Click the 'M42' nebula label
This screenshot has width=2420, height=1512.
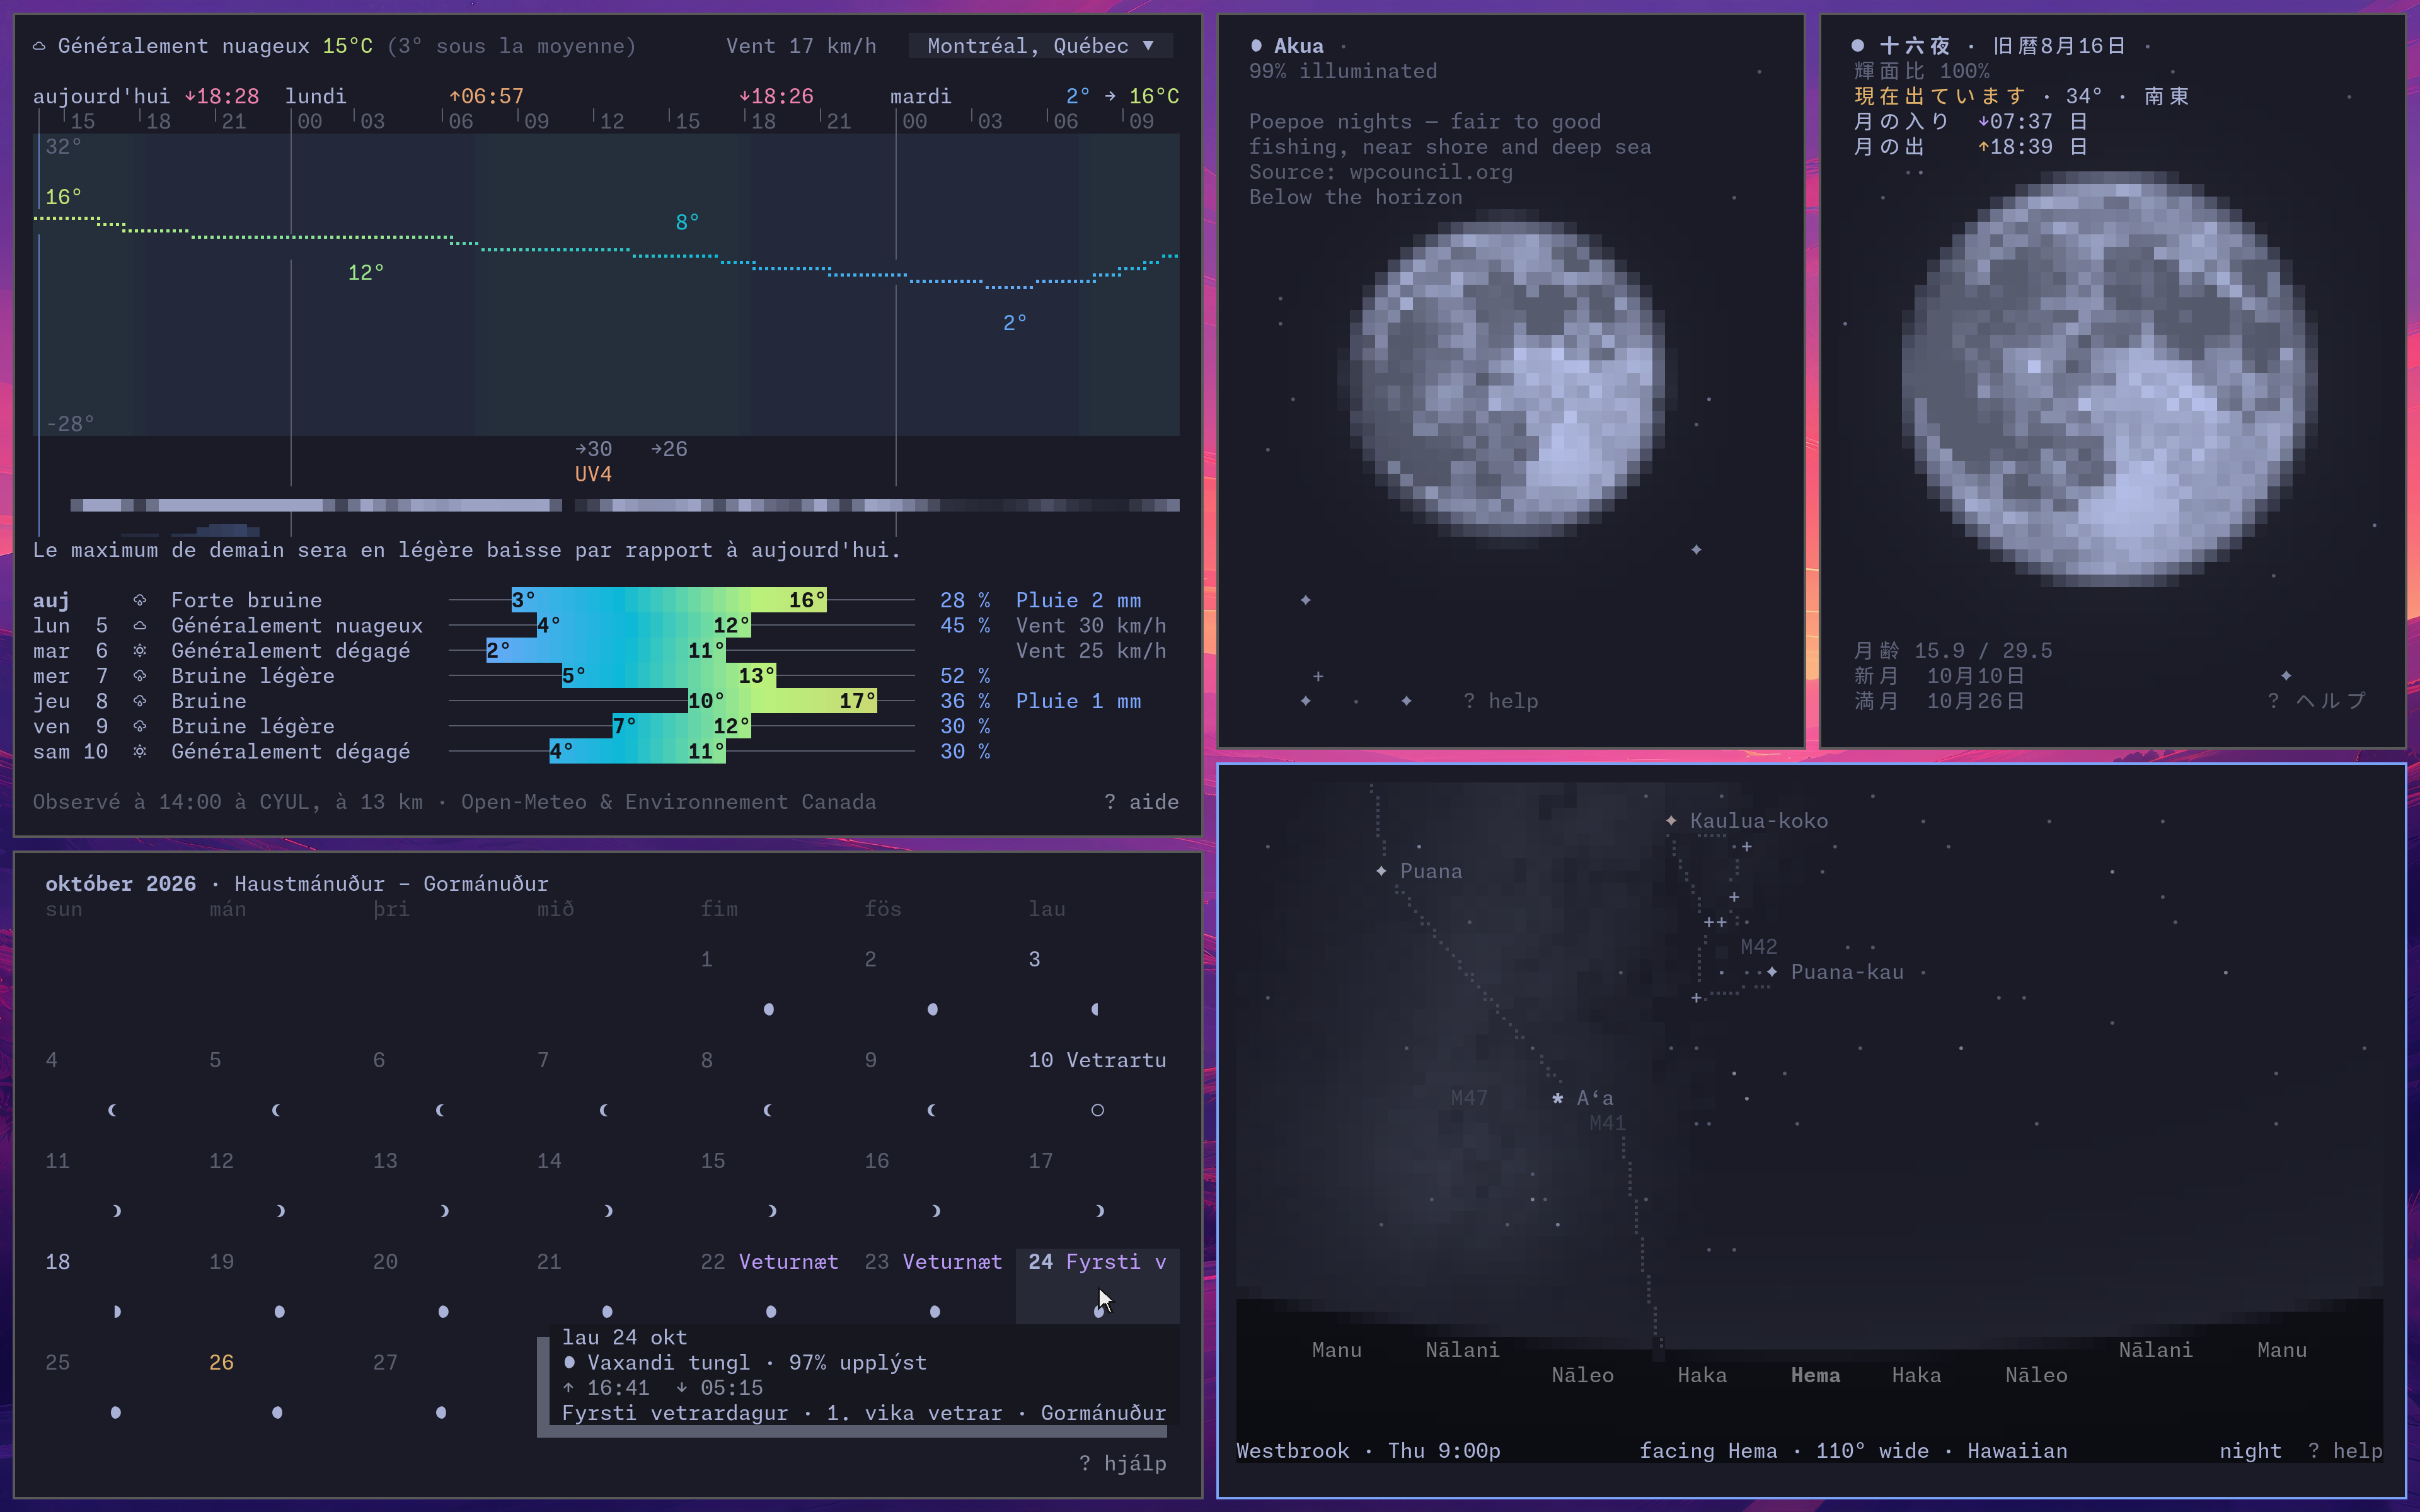coord(1759,946)
